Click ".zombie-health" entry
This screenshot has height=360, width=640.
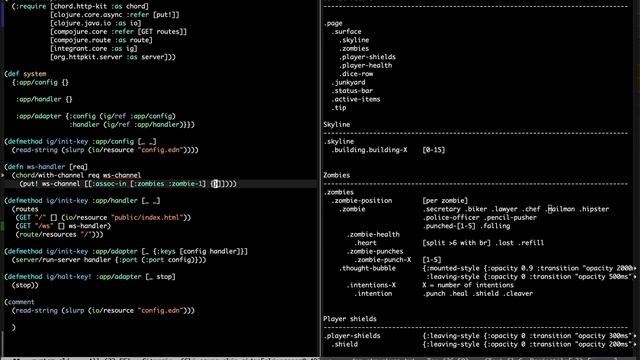[373, 234]
